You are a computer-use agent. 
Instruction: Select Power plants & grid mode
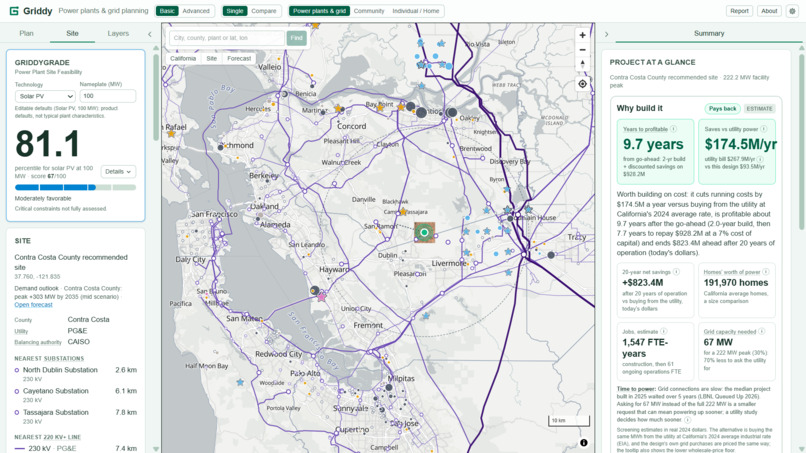click(319, 11)
